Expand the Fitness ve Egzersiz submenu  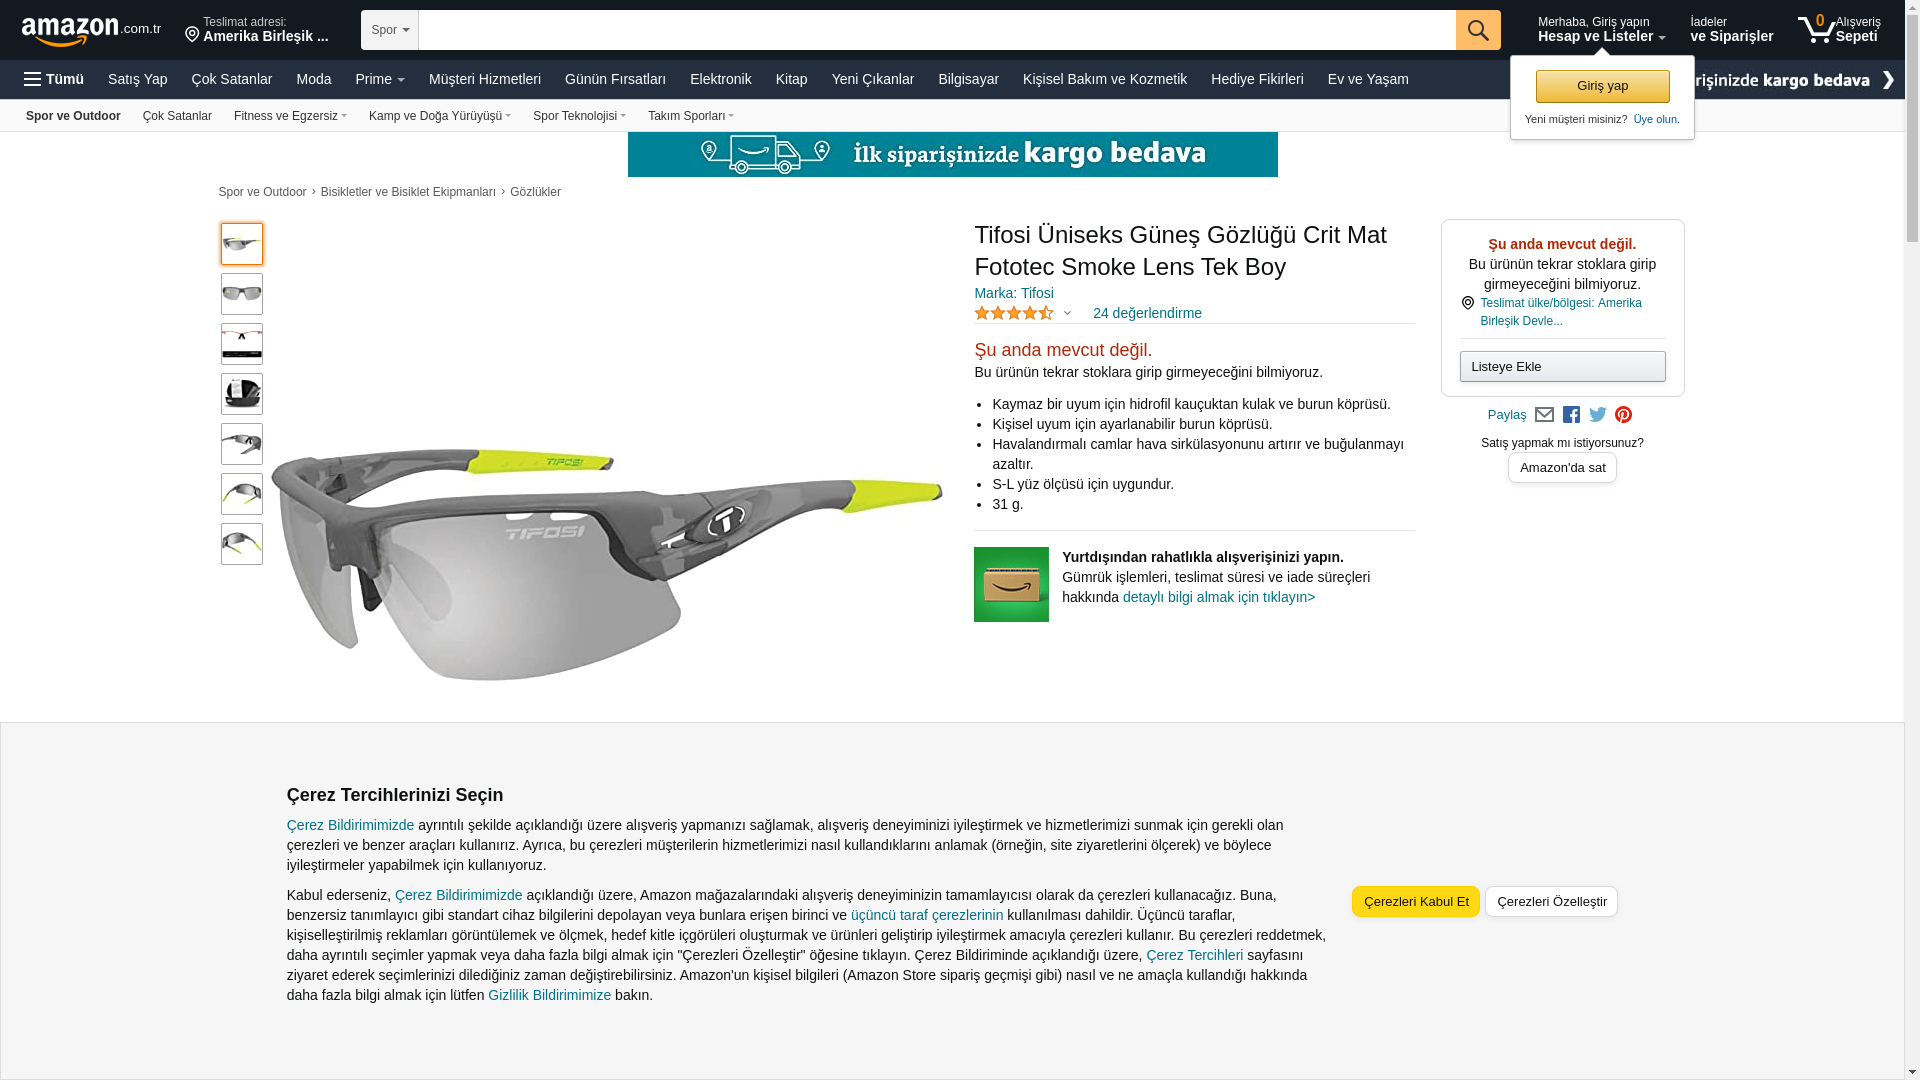click(290, 116)
